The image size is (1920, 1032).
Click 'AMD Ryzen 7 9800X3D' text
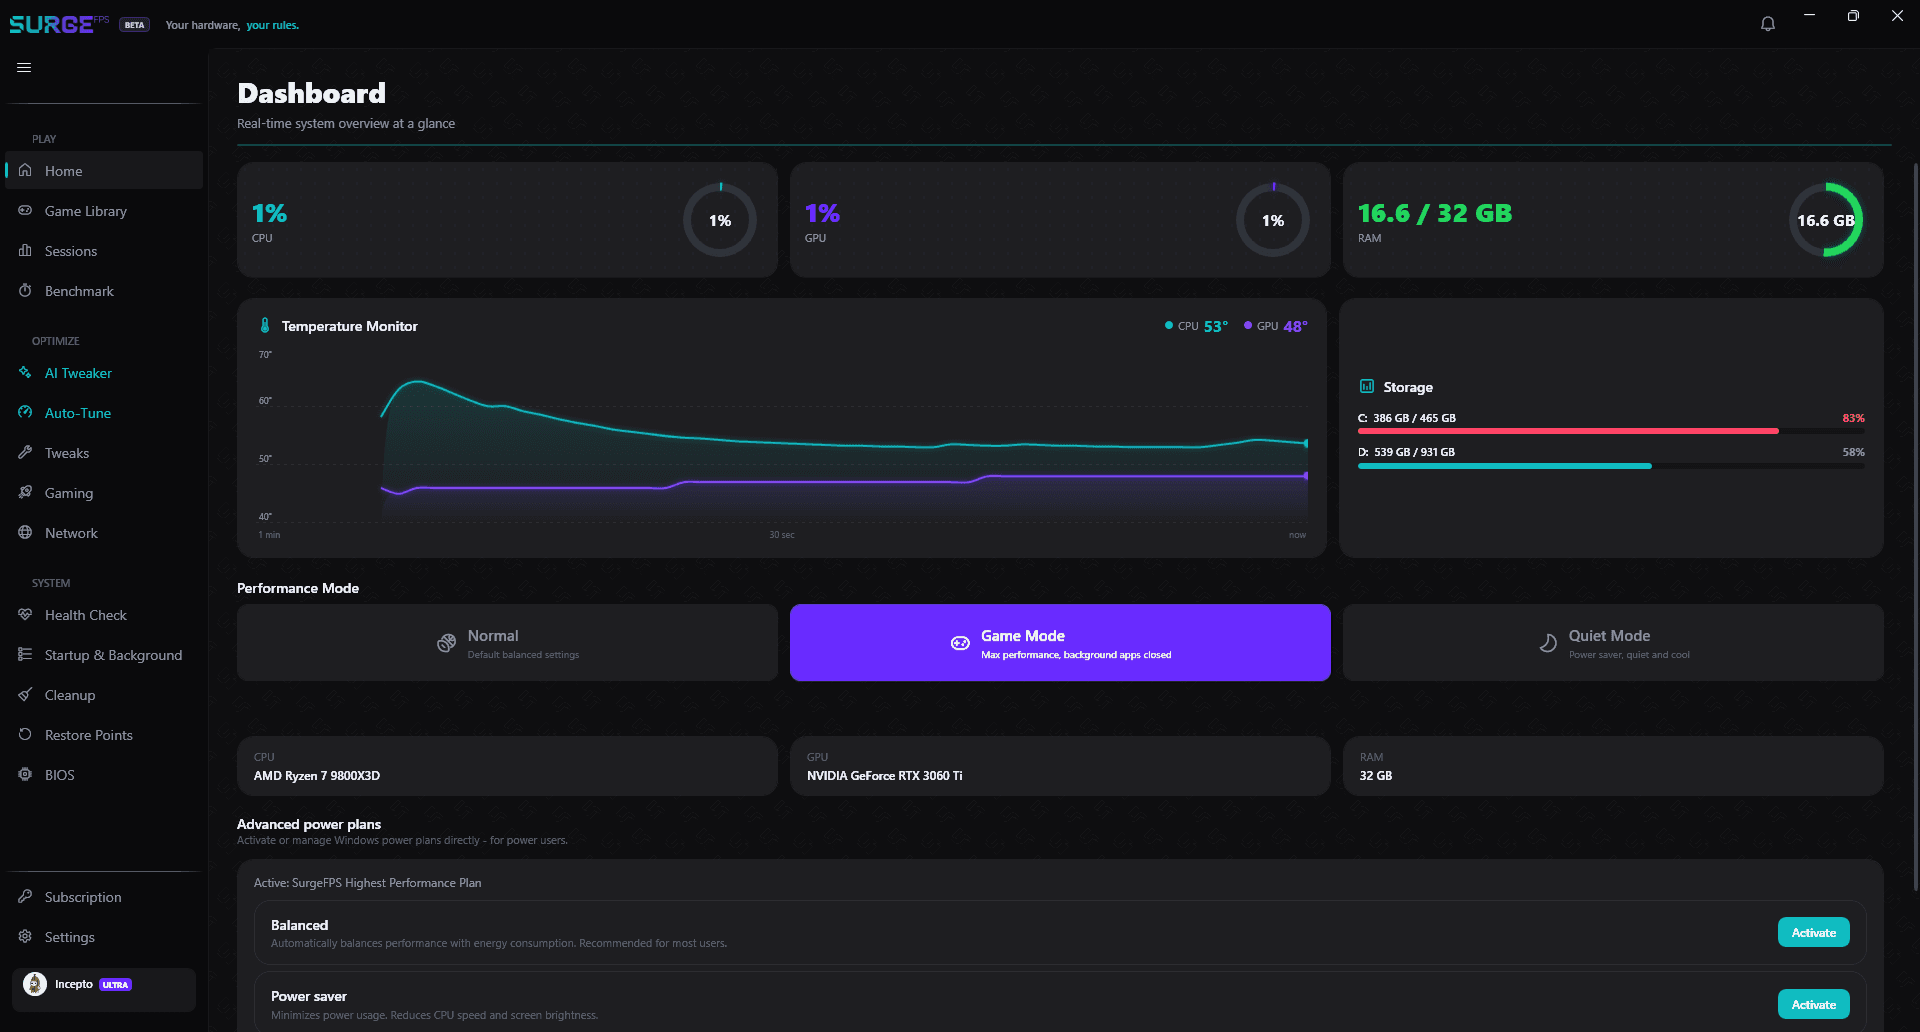click(x=317, y=776)
